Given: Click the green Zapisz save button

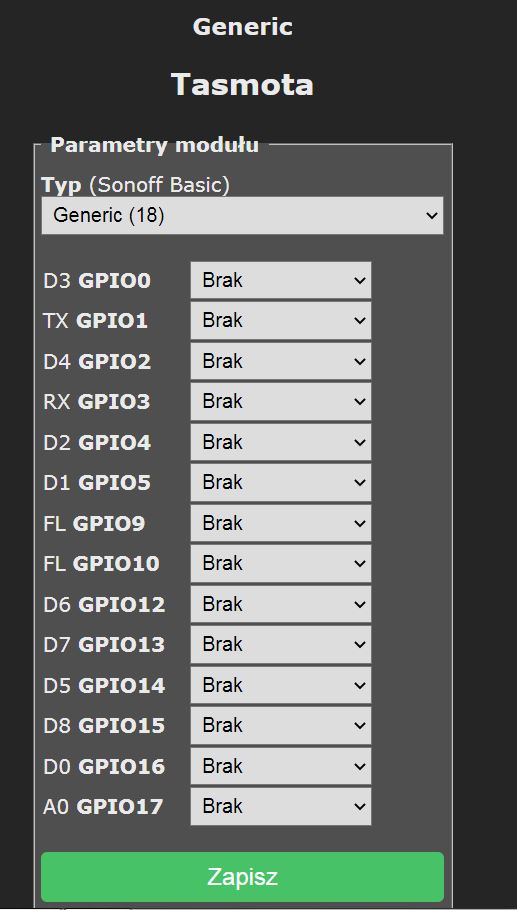Looking at the screenshot, I should click(x=242, y=877).
